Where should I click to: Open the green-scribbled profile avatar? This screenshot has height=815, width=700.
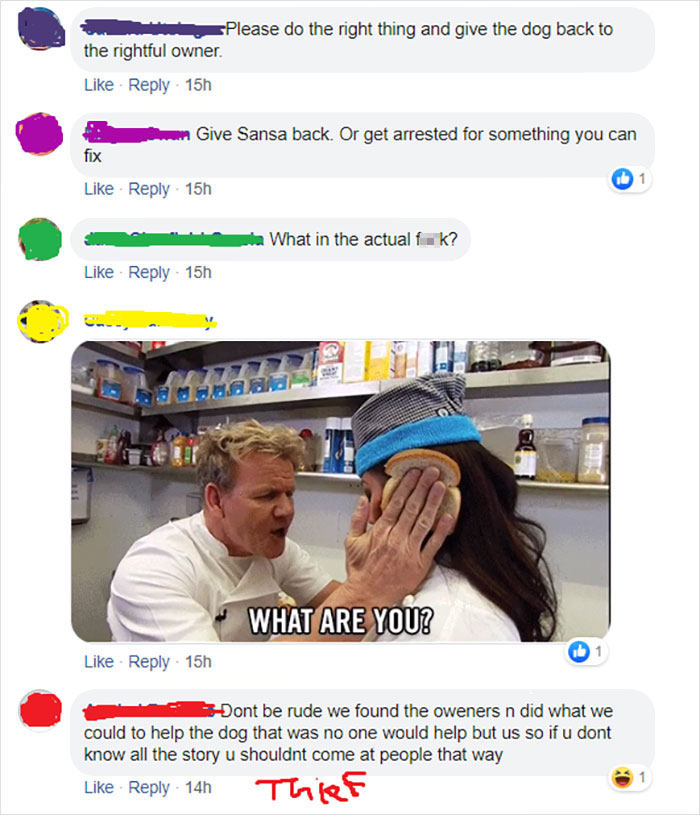40,239
